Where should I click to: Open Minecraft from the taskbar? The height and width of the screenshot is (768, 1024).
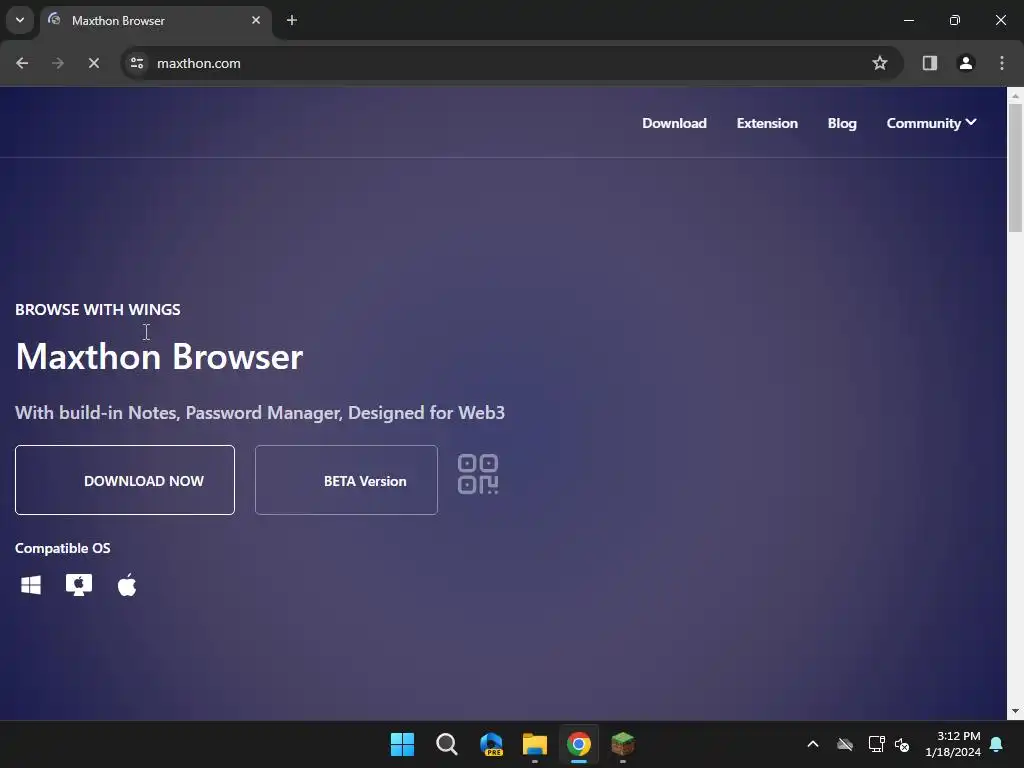[x=622, y=744]
